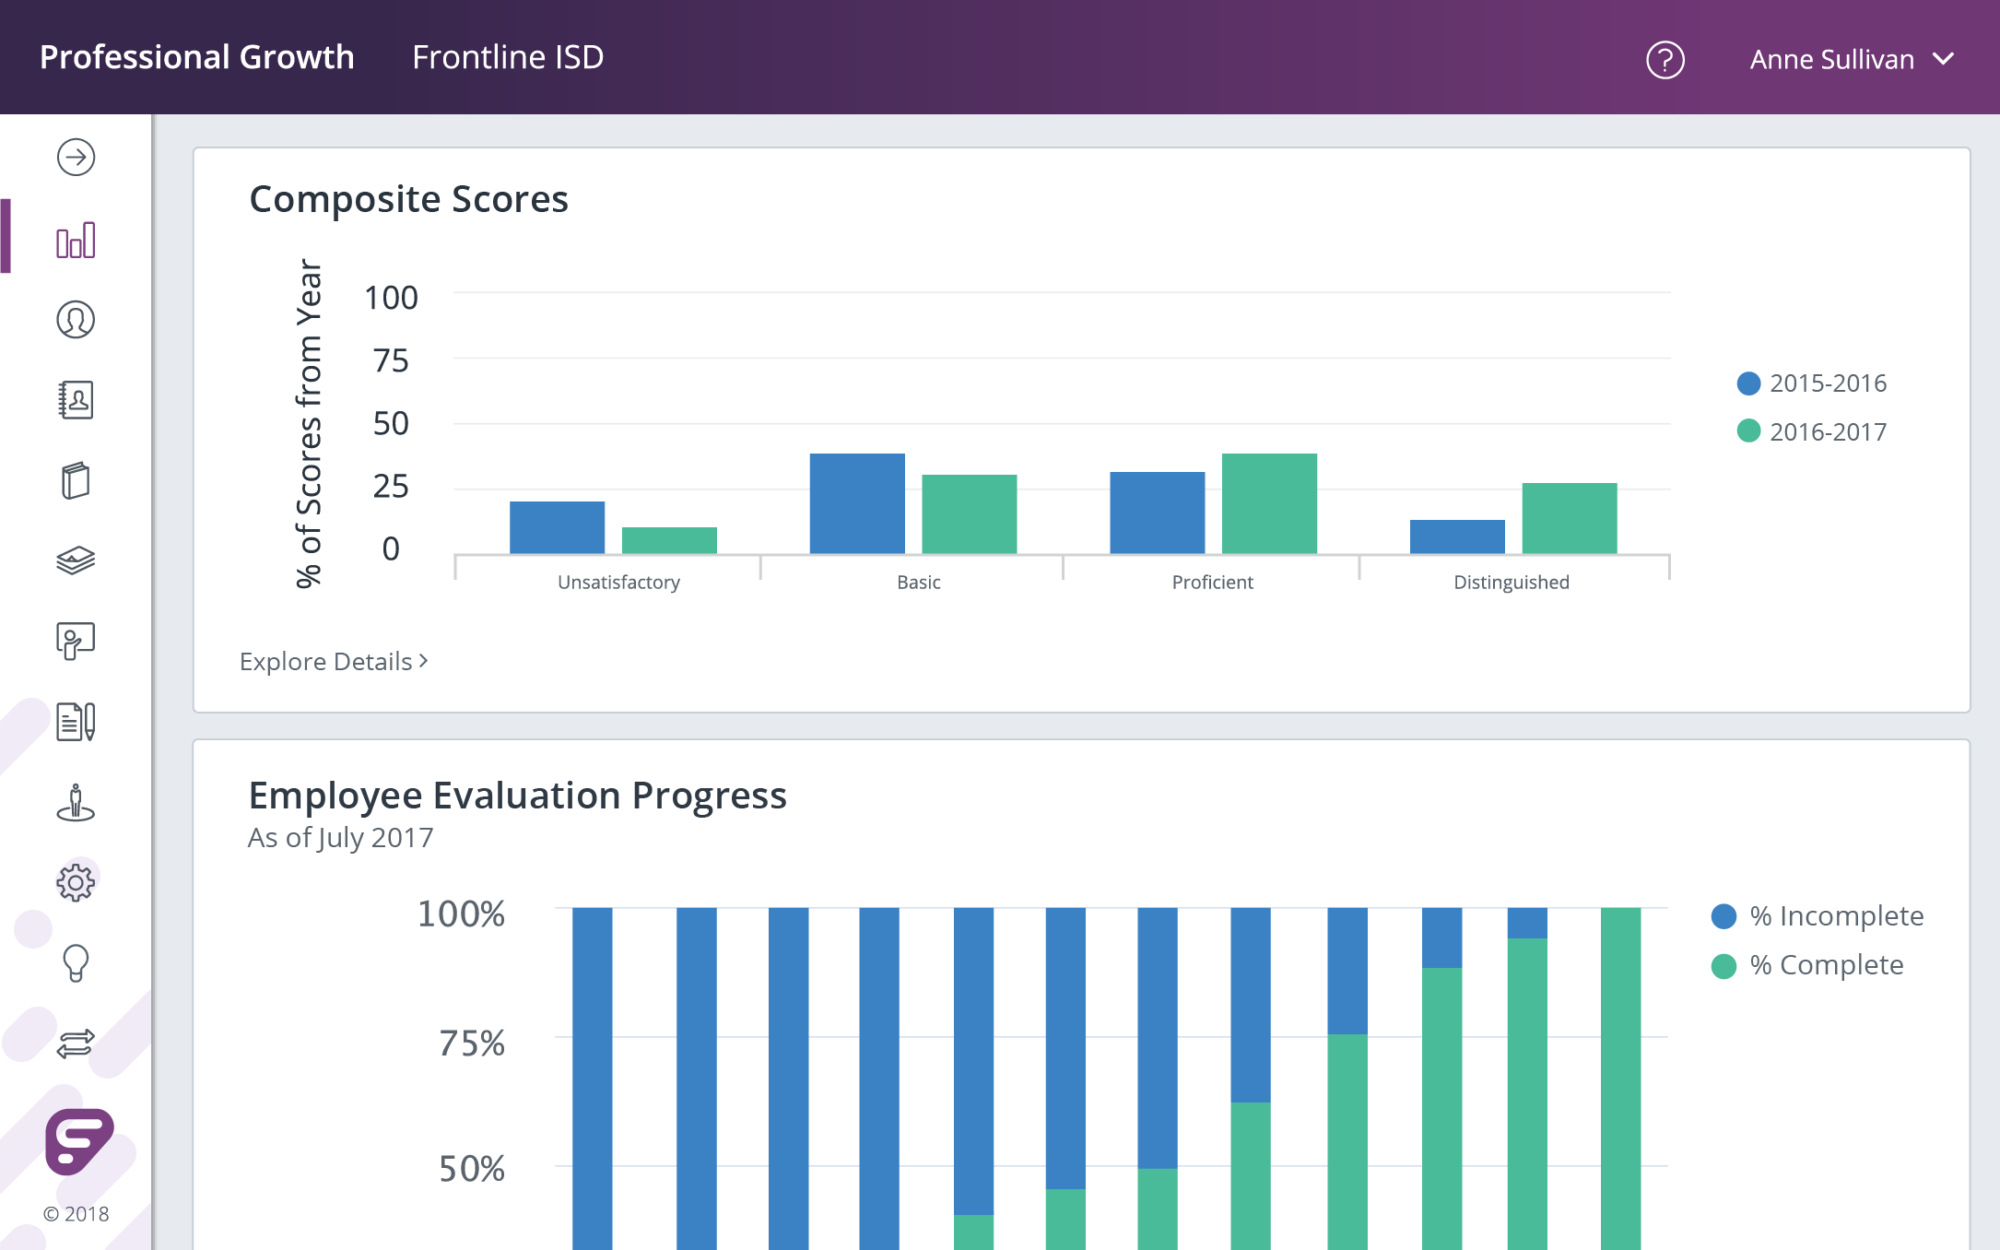The height and width of the screenshot is (1250, 2000).
Task: Open the swap arrows icon
Action: pyautogui.click(x=76, y=1044)
